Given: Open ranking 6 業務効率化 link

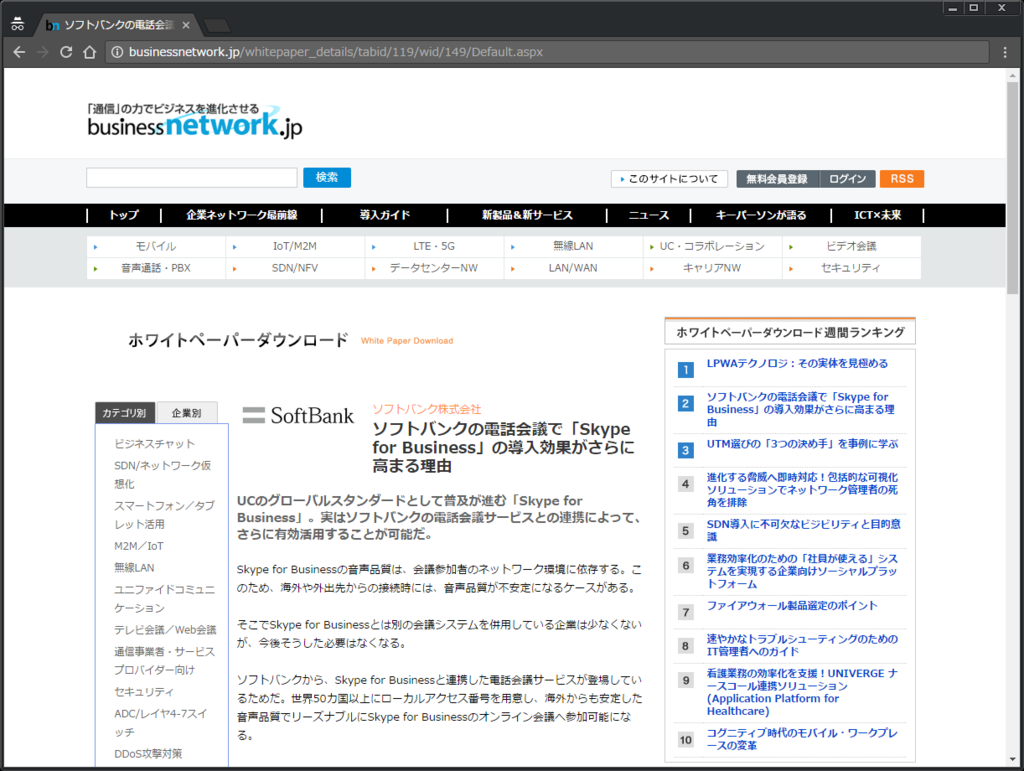Looking at the screenshot, I should 803,571.
